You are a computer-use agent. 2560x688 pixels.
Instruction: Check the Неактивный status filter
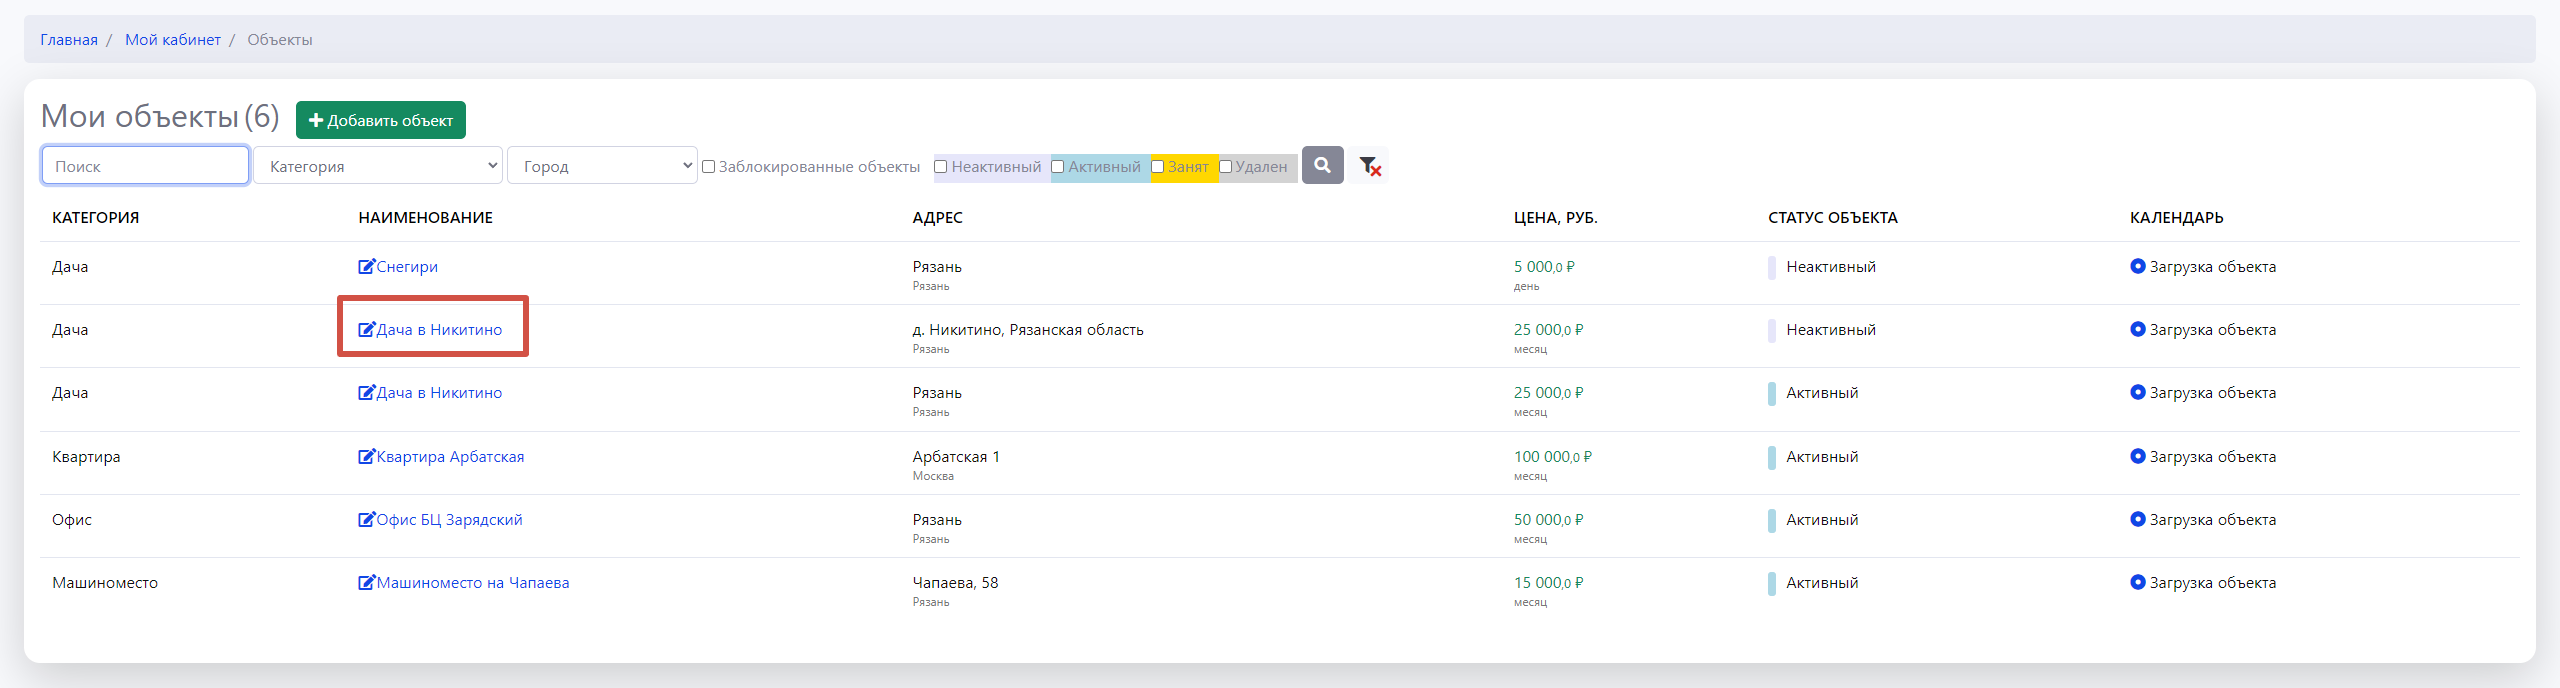(x=940, y=167)
